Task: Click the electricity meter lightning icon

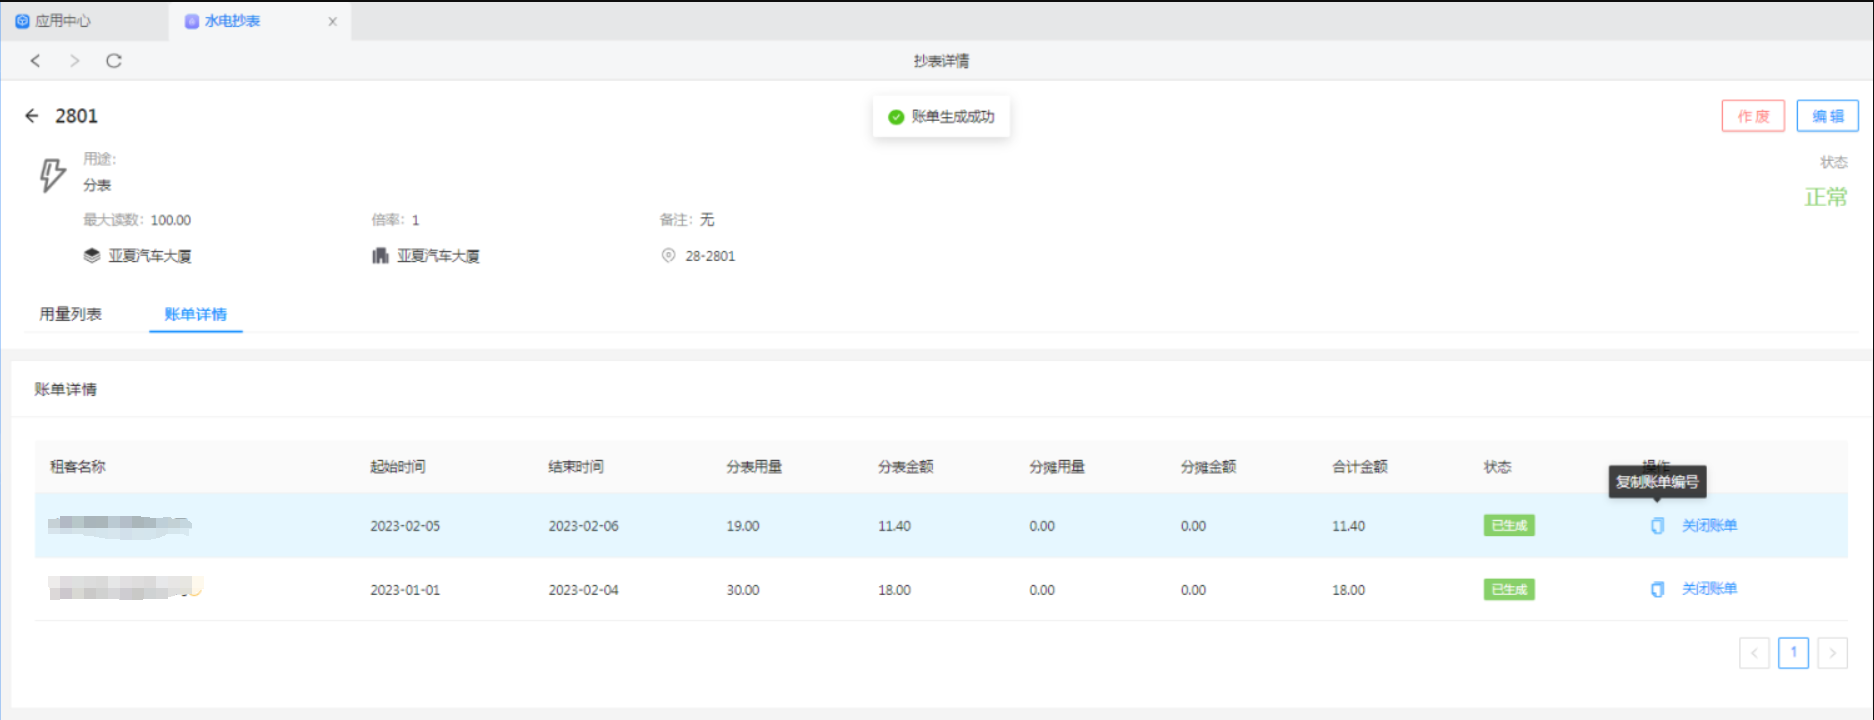Action: tap(52, 174)
